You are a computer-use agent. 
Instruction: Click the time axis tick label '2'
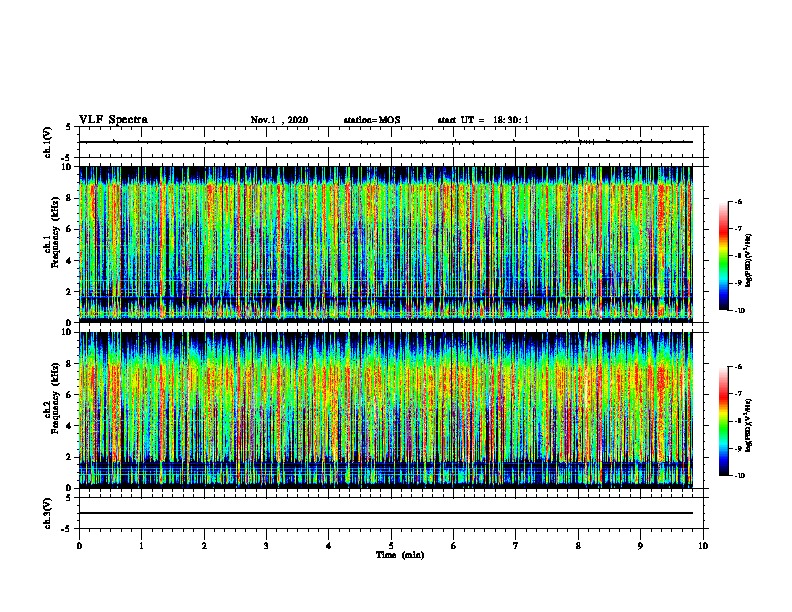(x=204, y=545)
